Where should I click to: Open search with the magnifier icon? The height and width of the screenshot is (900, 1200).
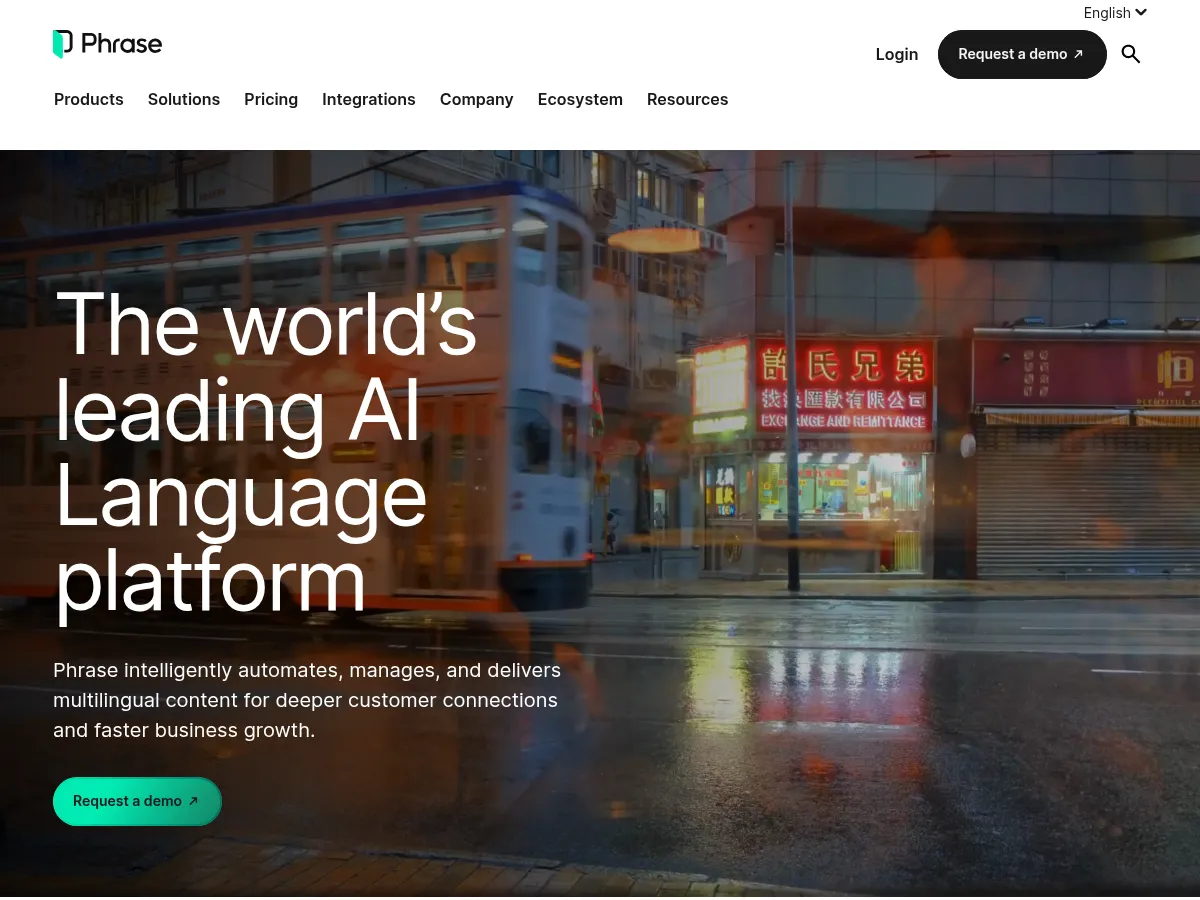coord(1131,54)
